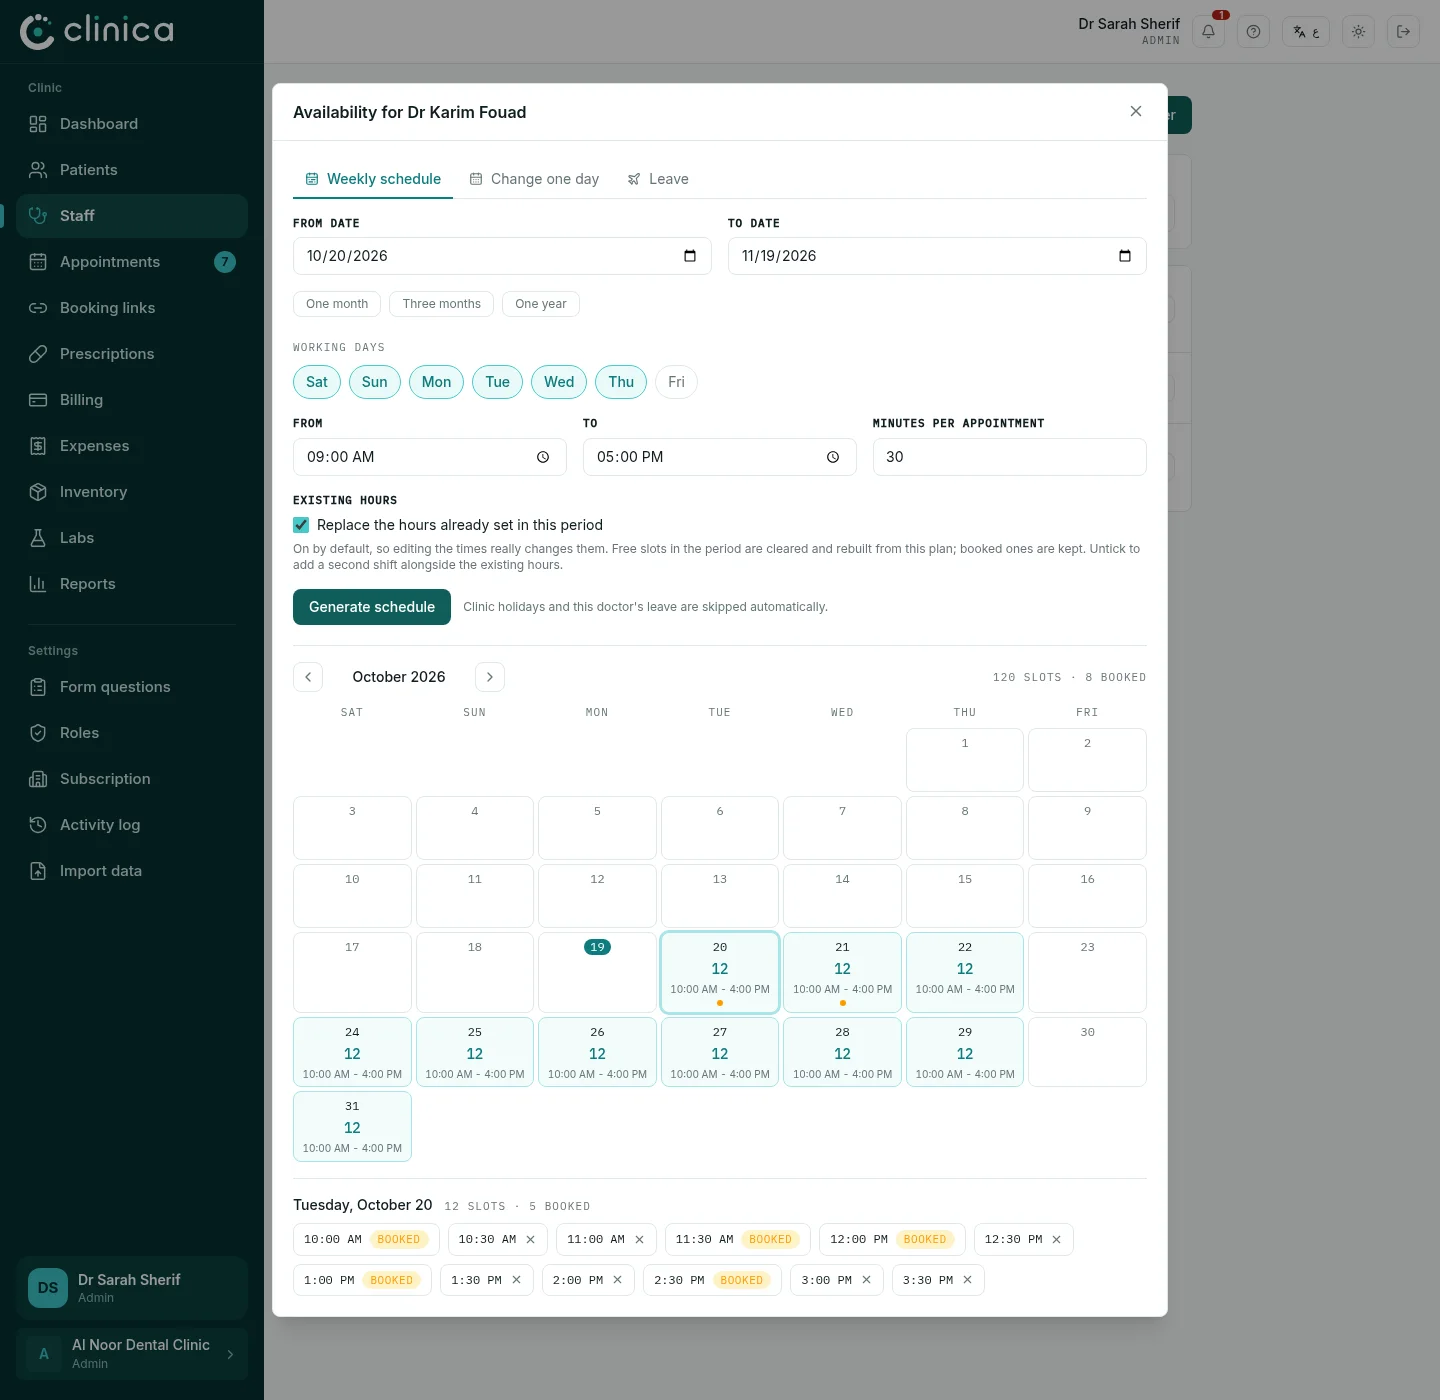The image size is (1440, 1400).
Task: Remove the 10:30 AM slot
Action: click(531, 1240)
